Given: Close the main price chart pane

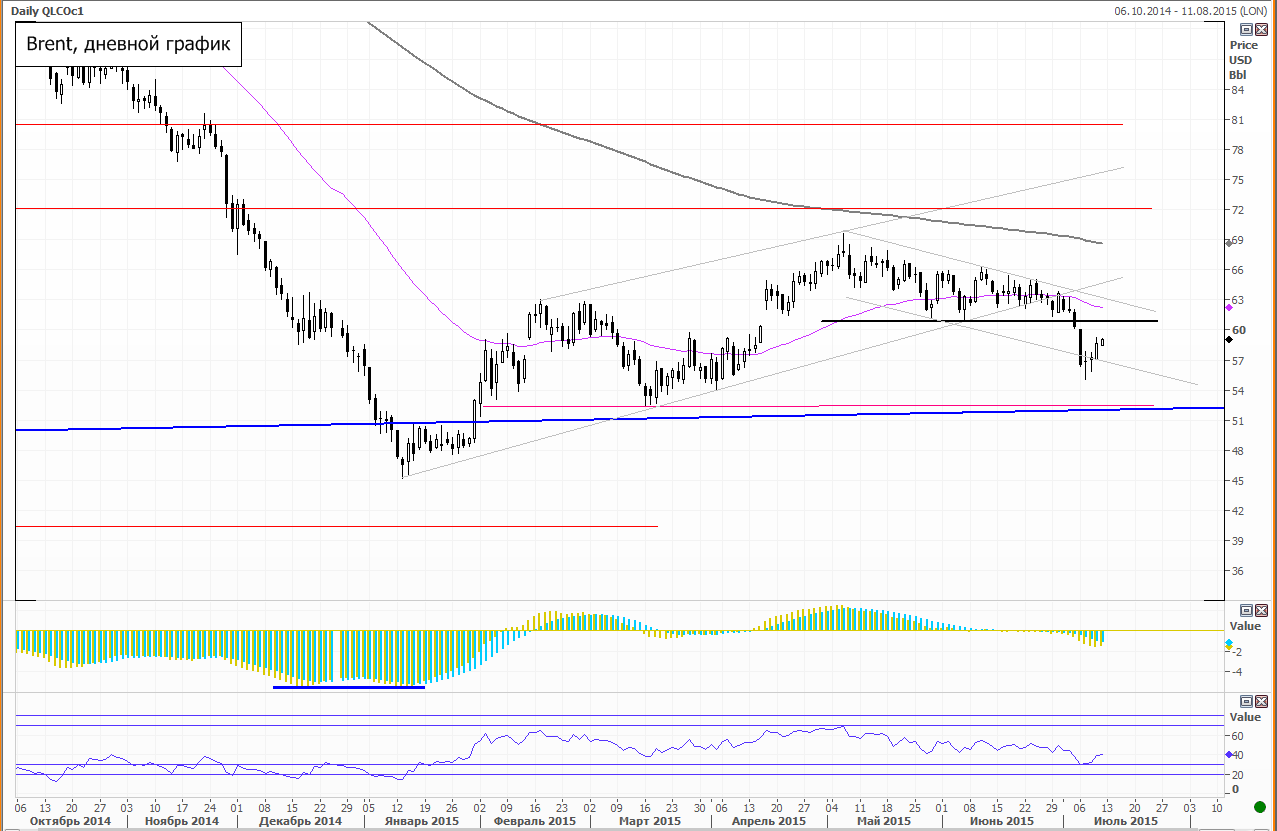Looking at the screenshot, I should pos(1260,31).
